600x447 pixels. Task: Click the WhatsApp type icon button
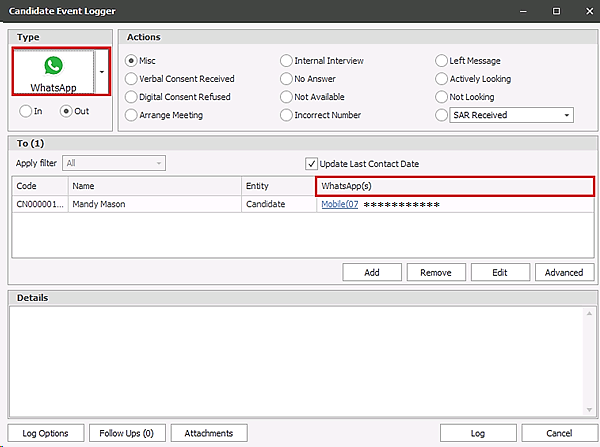coord(52,71)
